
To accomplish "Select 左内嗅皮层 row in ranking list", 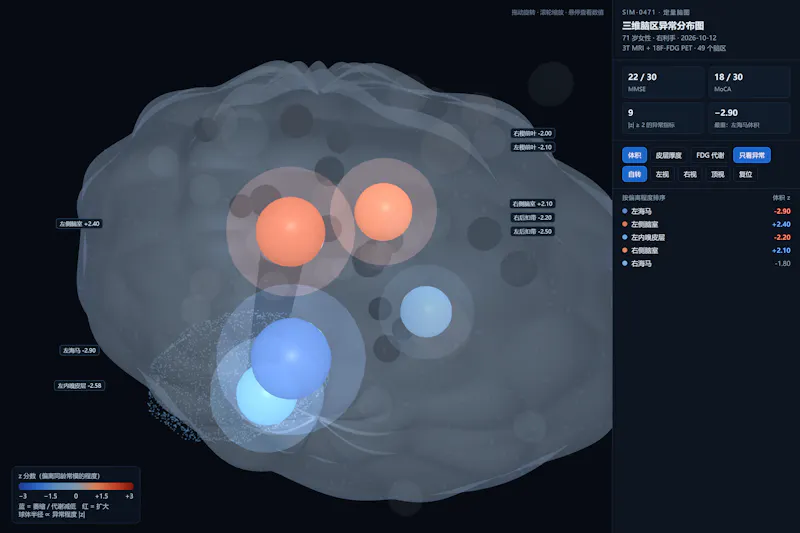I will point(706,237).
